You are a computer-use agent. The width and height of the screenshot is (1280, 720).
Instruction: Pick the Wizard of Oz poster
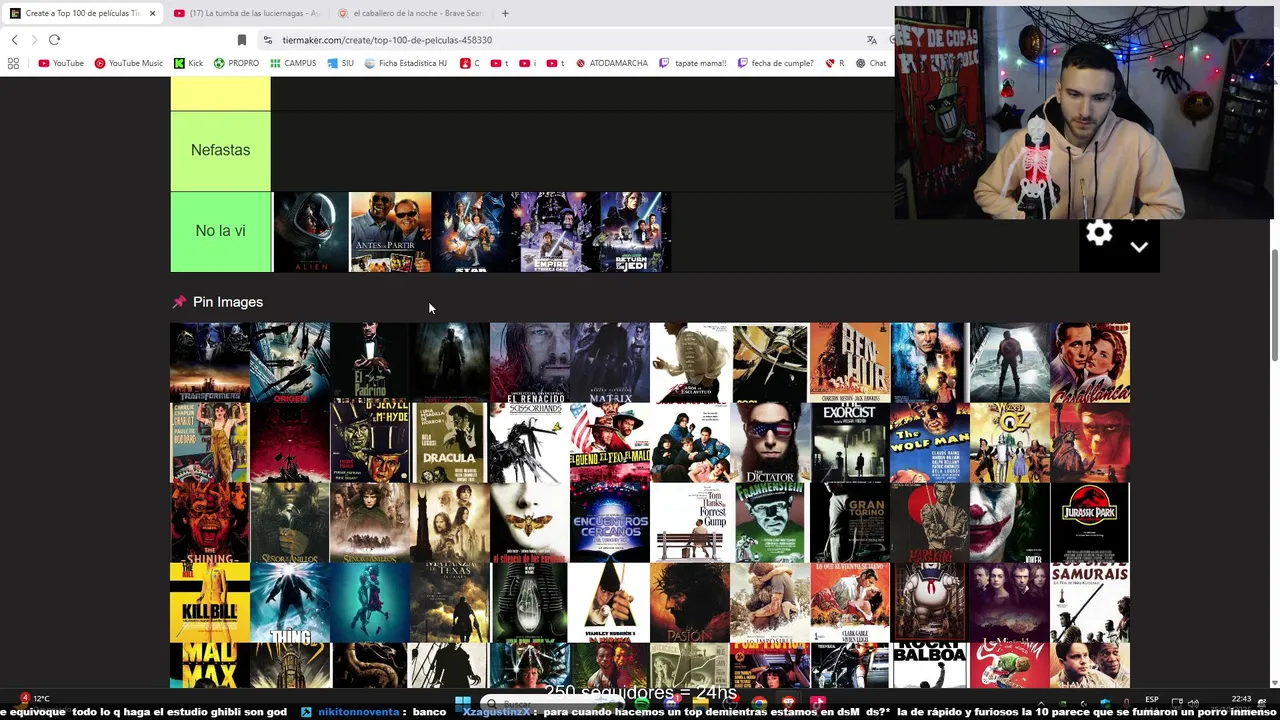point(1010,442)
